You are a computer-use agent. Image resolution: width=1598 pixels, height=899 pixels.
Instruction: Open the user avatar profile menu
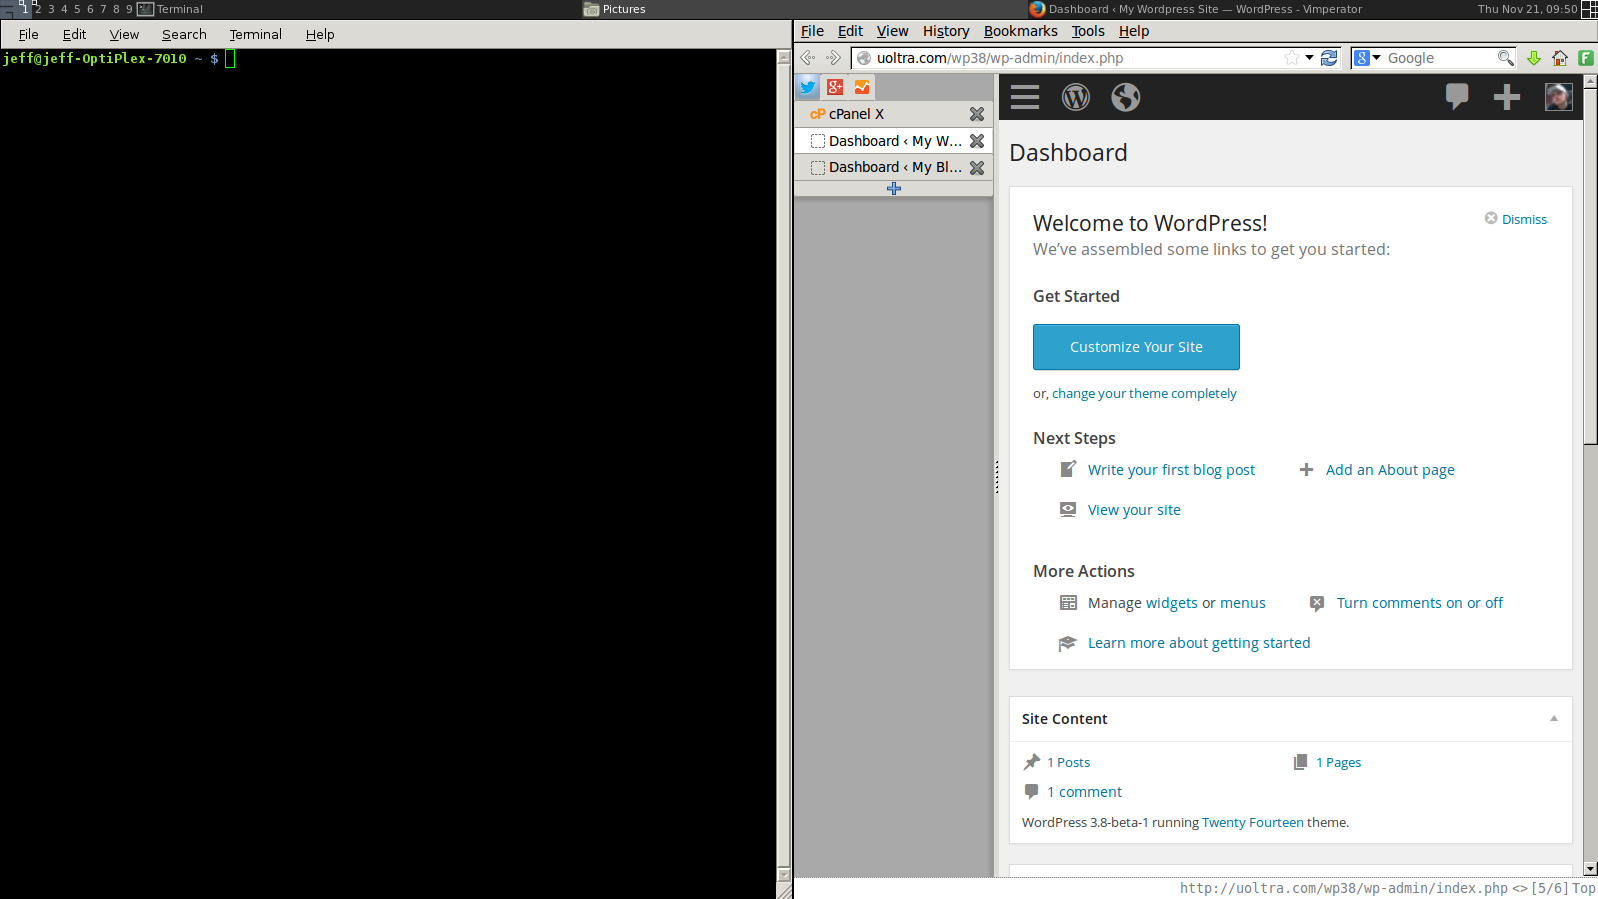tap(1559, 97)
